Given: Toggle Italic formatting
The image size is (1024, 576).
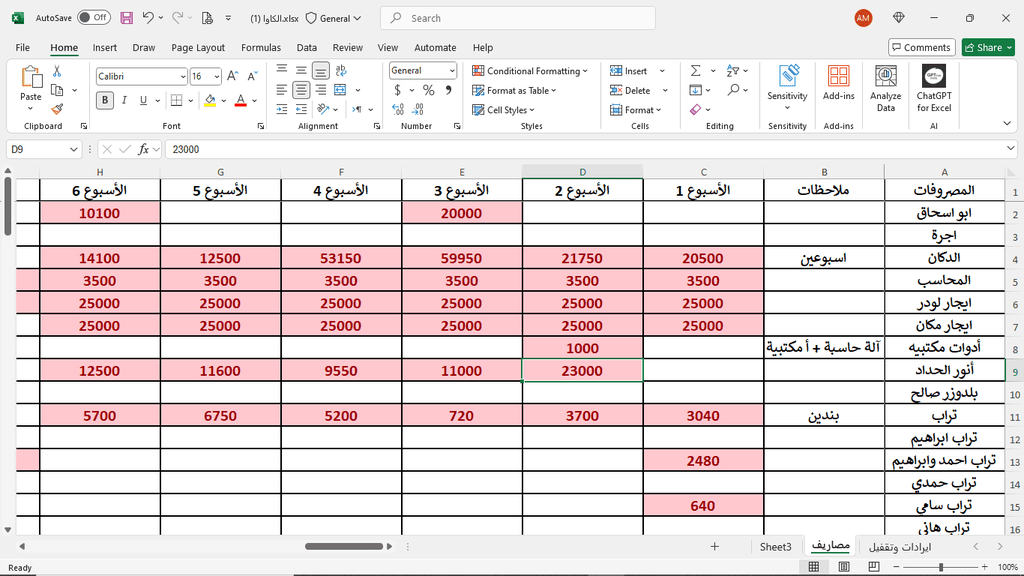Looking at the screenshot, I should coord(125,100).
